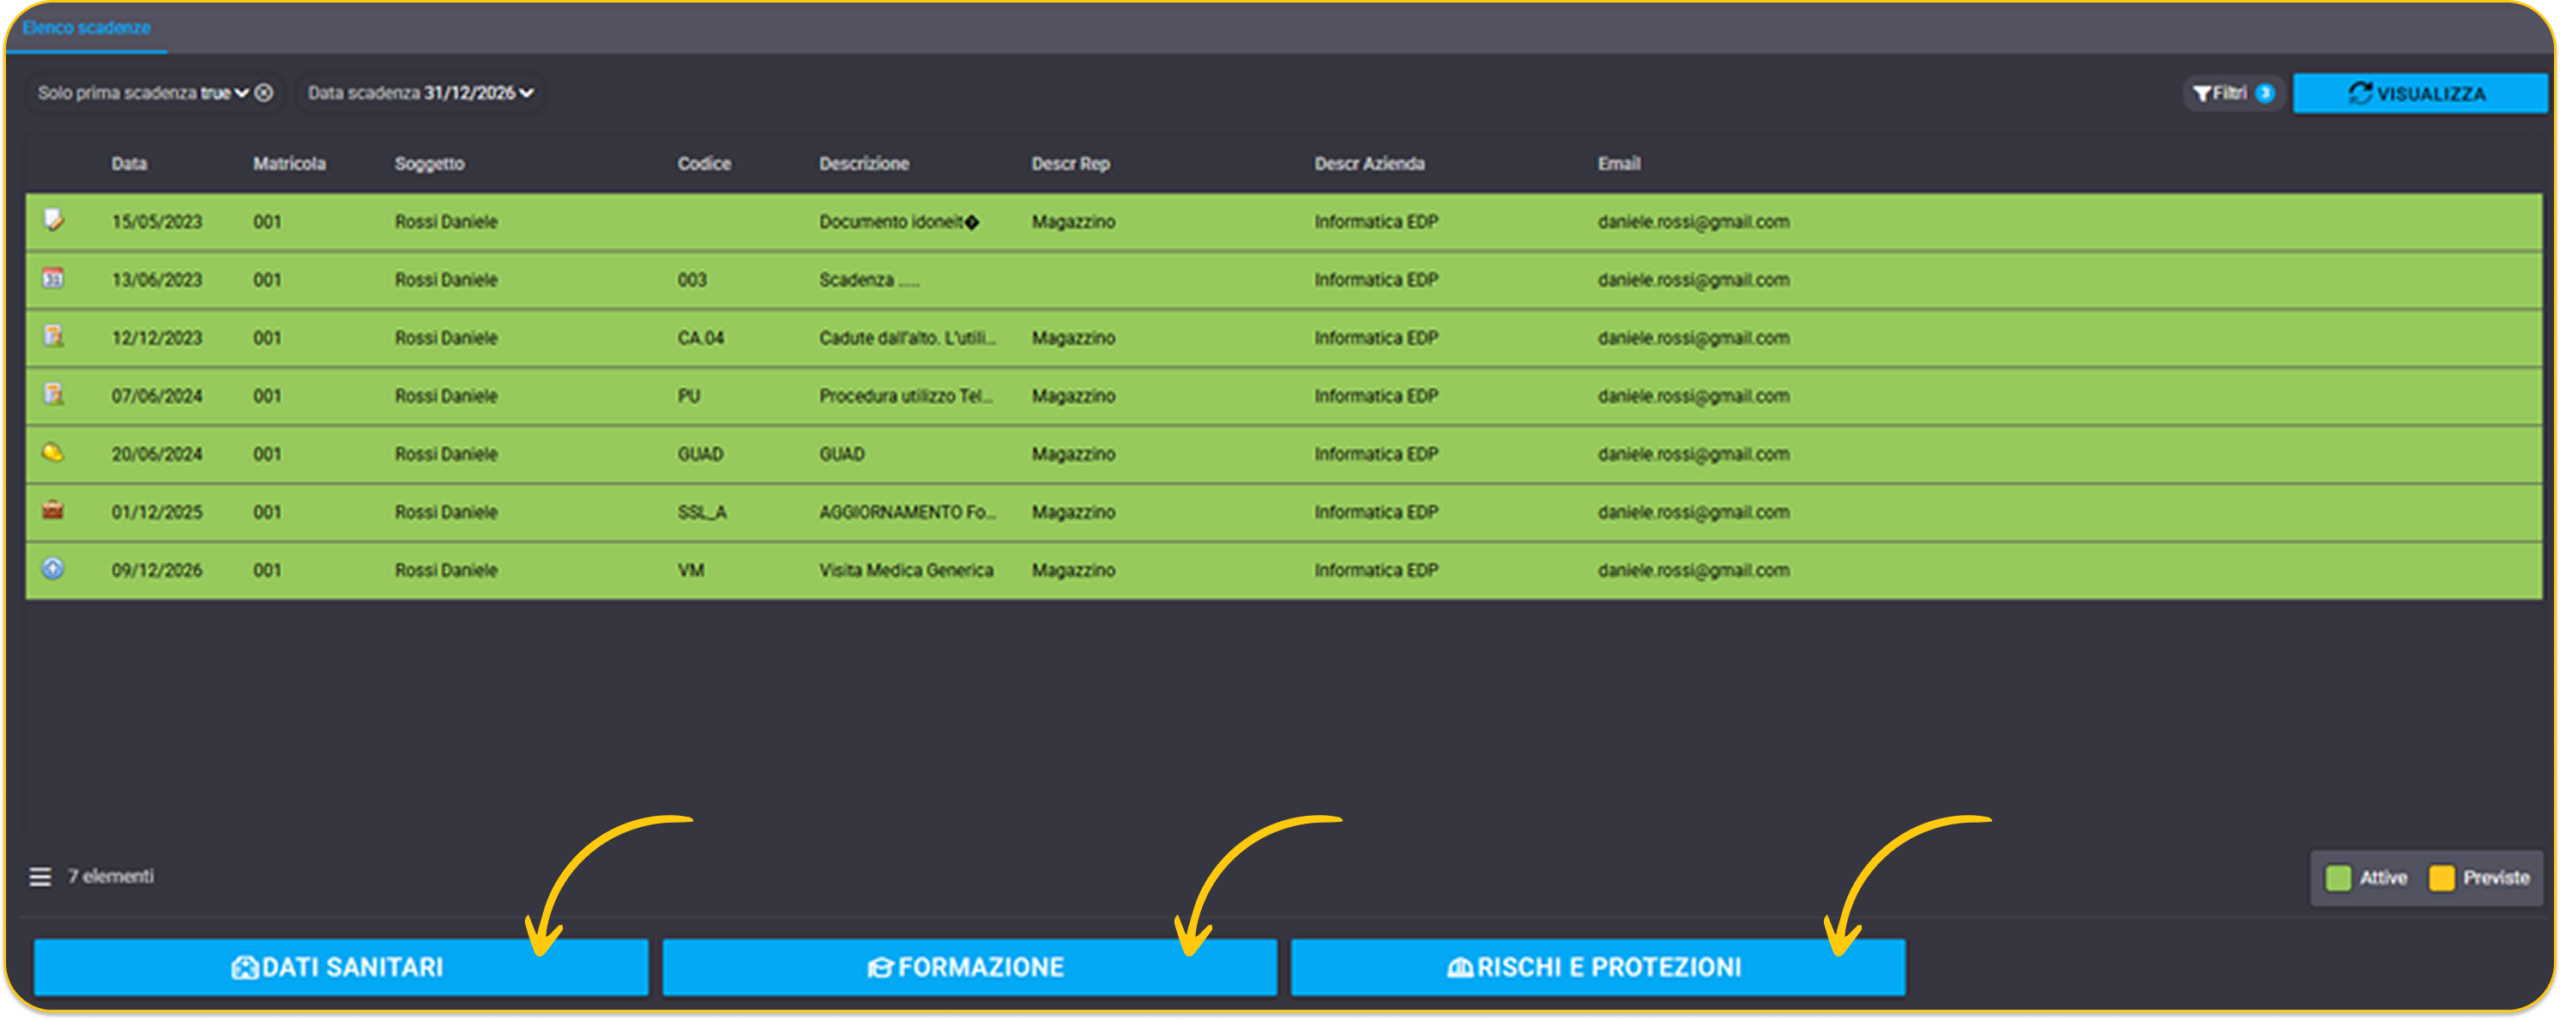Click the green Attive legend swatch
Viewport: 2560px width, 1020px height.
point(2338,878)
